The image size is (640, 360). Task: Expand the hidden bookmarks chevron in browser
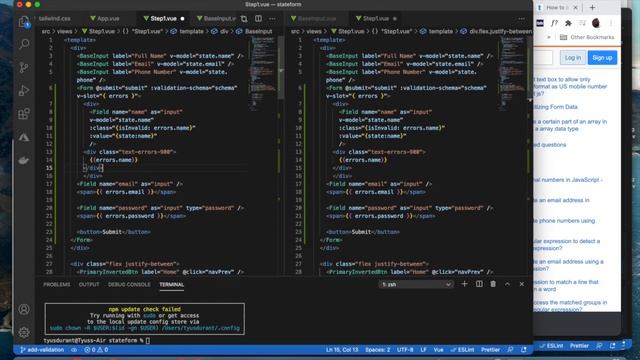click(x=549, y=37)
